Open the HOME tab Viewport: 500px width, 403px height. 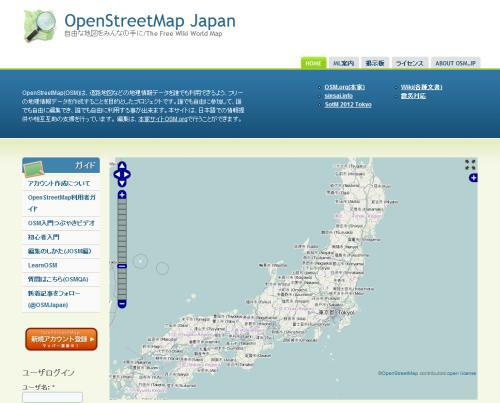coord(313,63)
